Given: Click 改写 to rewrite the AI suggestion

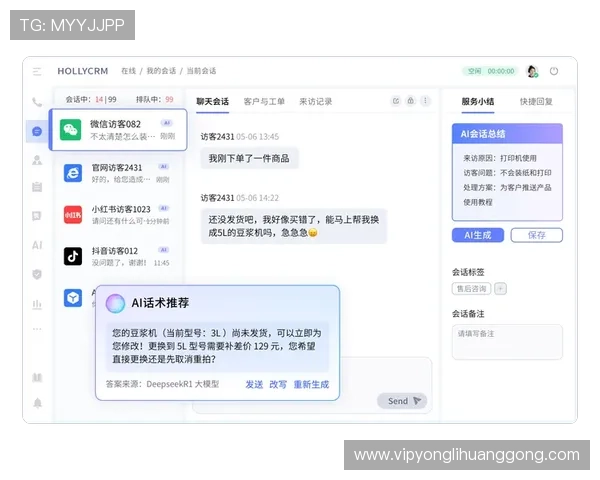Looking at the screenshot, I should tap(278, 384).
